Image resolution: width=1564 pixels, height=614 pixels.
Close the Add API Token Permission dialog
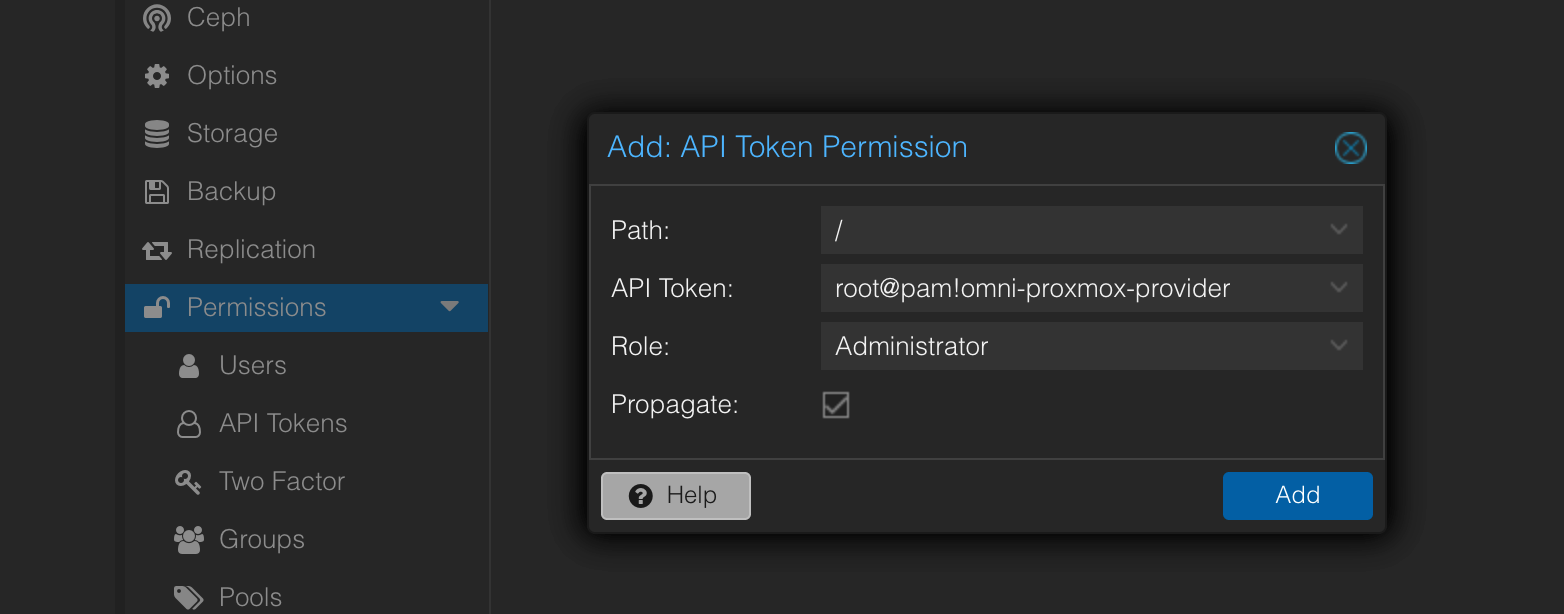pyautogui.click(x=1350, y=147)
